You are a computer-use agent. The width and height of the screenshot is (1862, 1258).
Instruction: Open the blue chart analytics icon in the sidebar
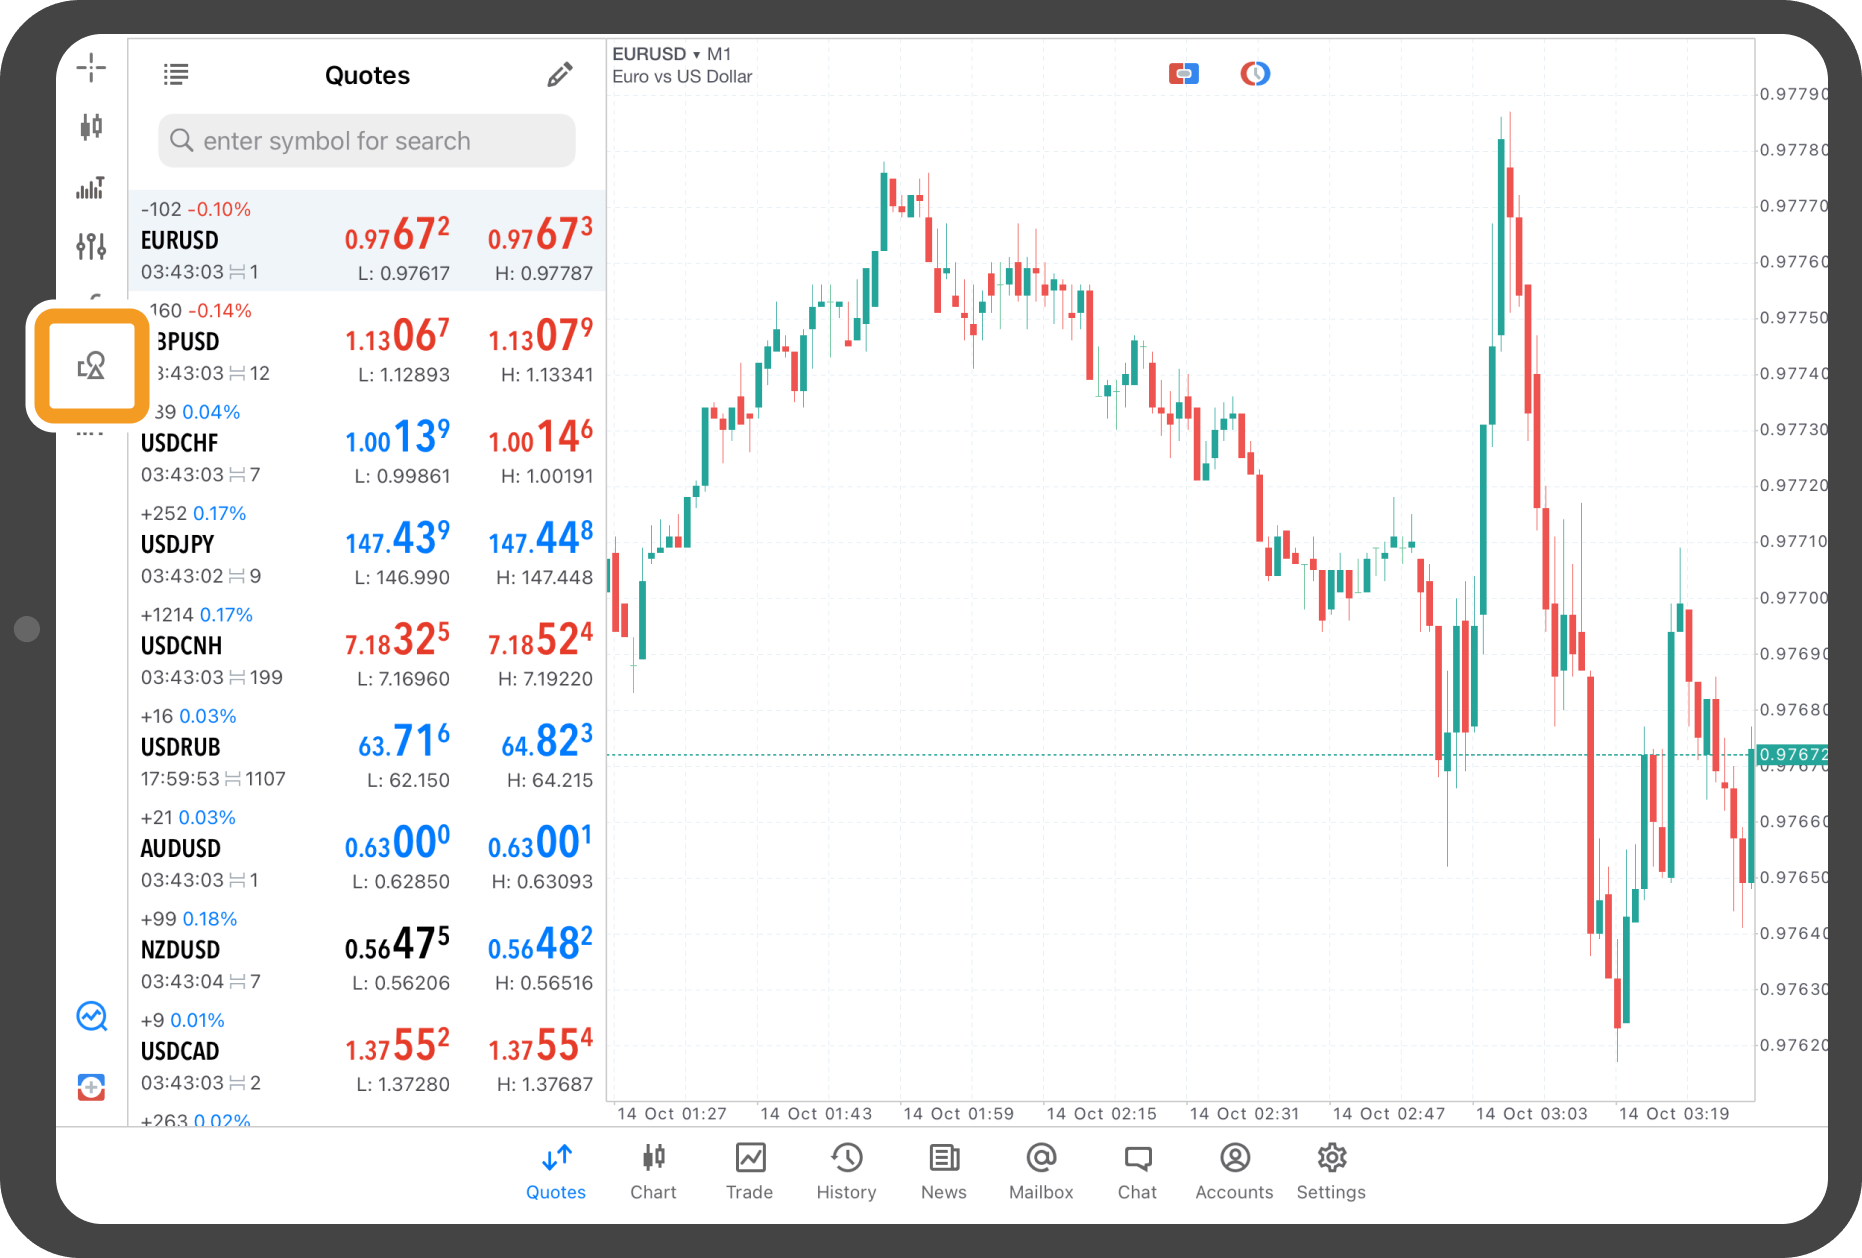coord(92,1017)
